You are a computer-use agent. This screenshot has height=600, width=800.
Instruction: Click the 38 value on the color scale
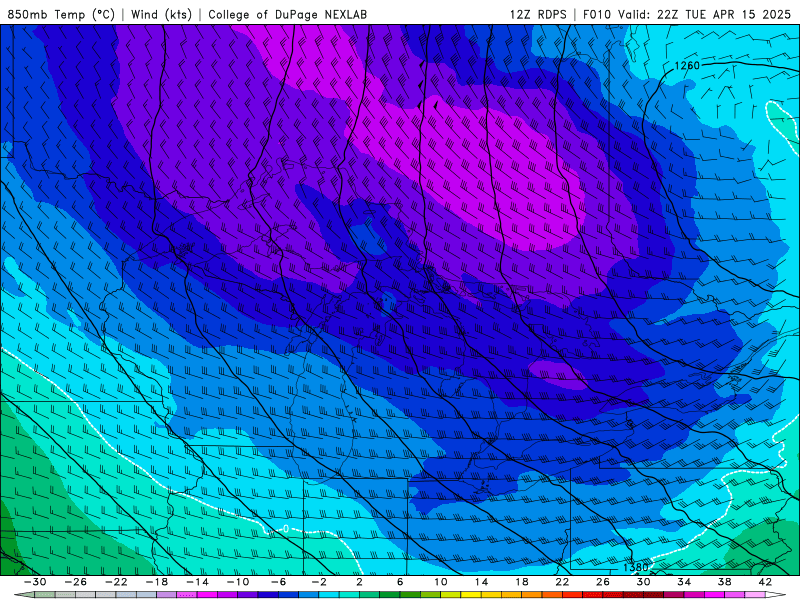[725, 582]
